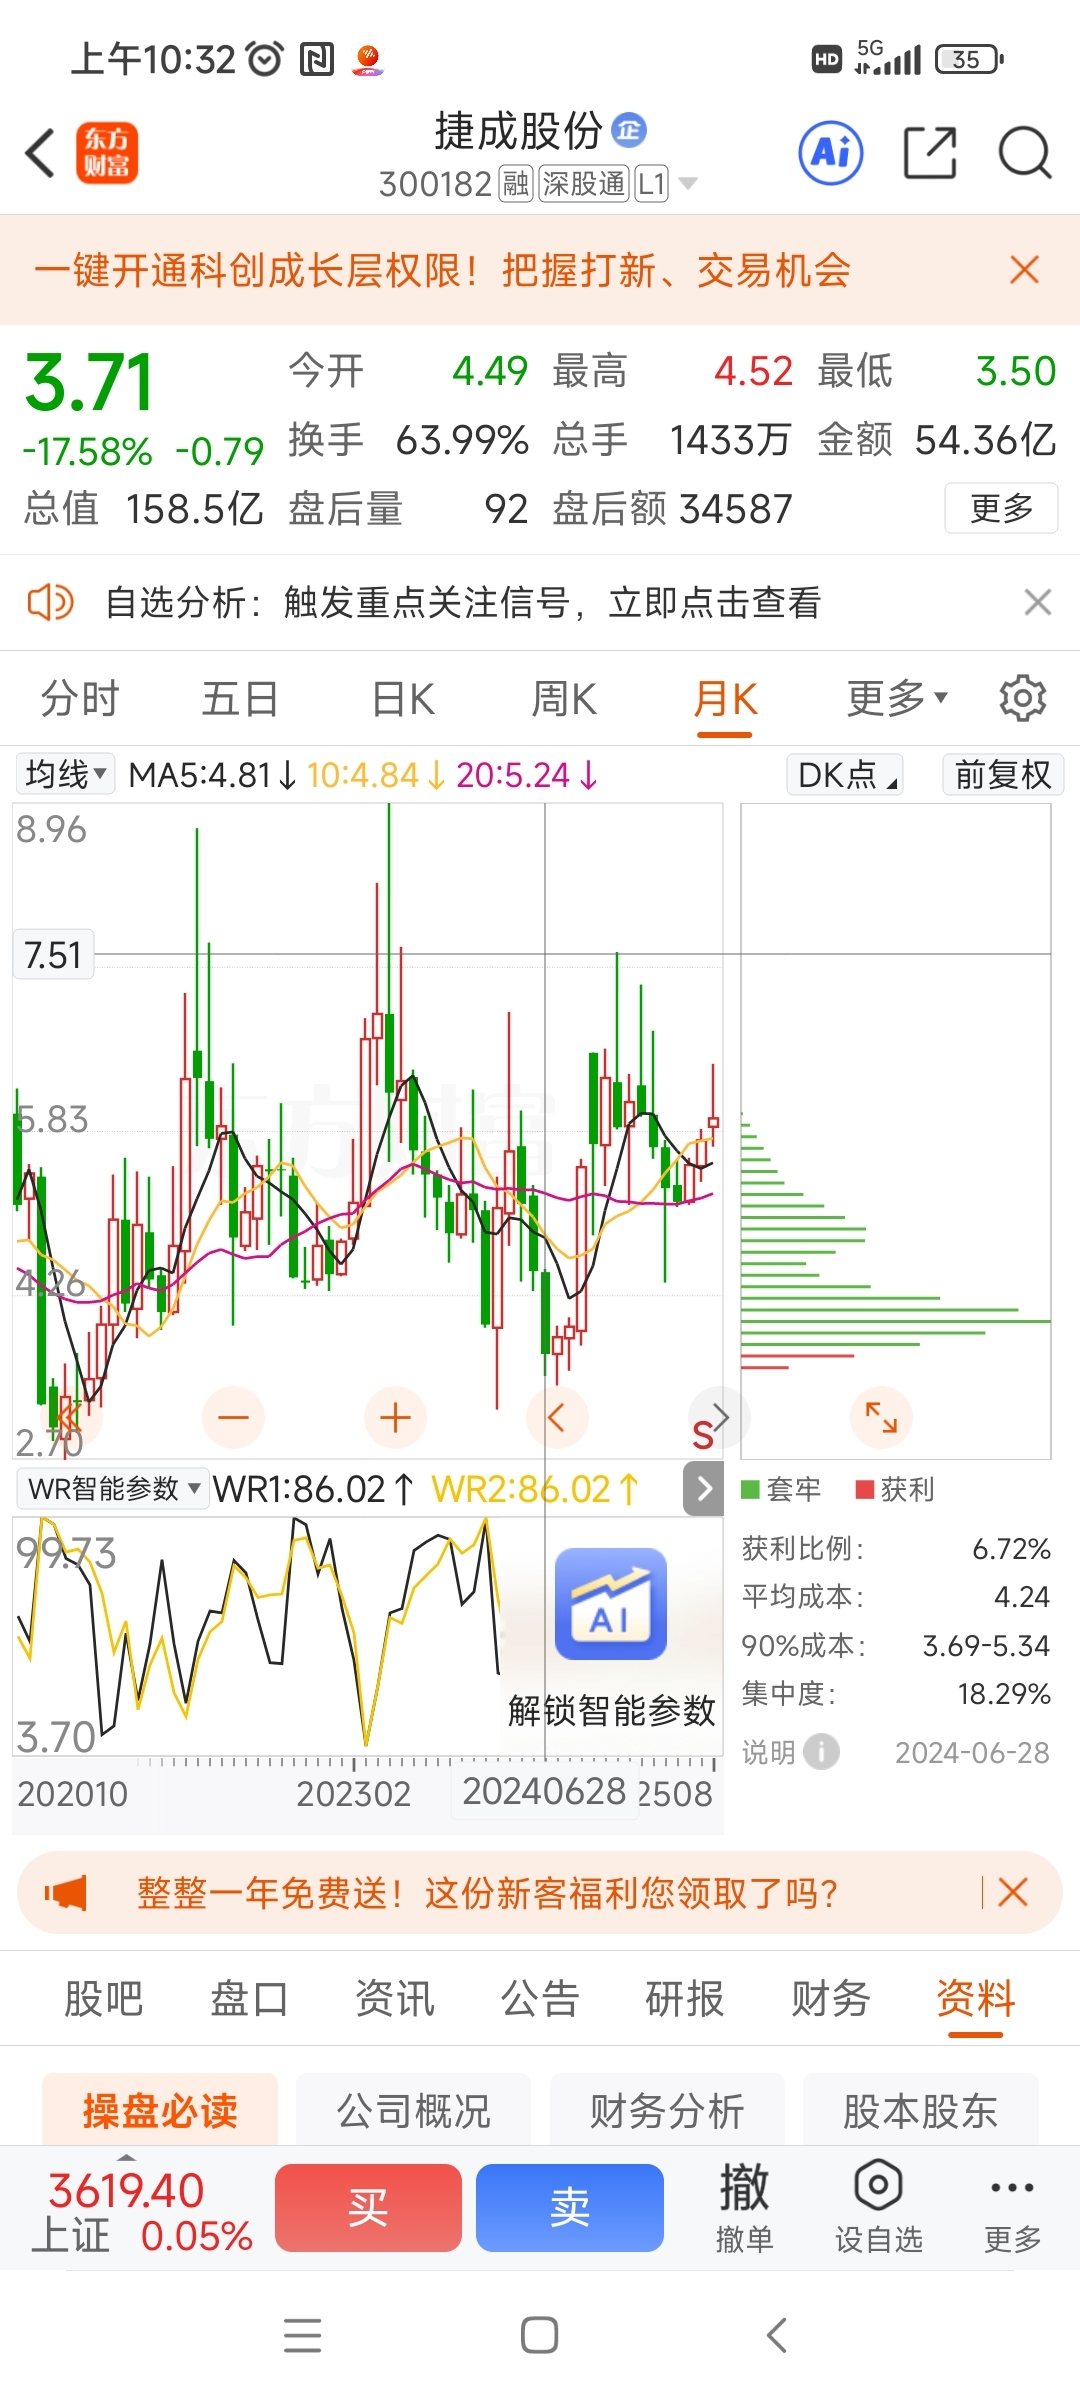Open the search magnifier icon

coord(1025,153)
